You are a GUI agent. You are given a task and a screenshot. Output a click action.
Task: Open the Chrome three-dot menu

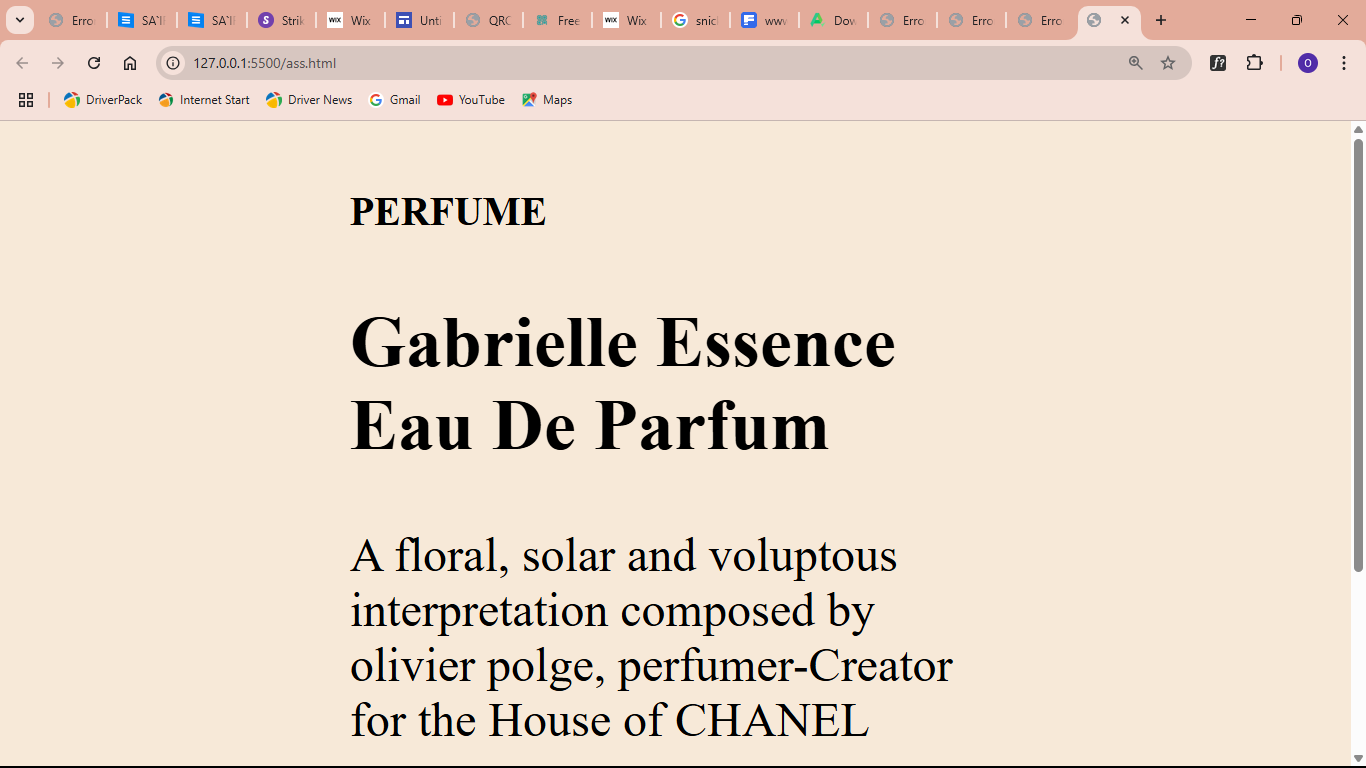pyautogui.click(x=1344, y=63)
